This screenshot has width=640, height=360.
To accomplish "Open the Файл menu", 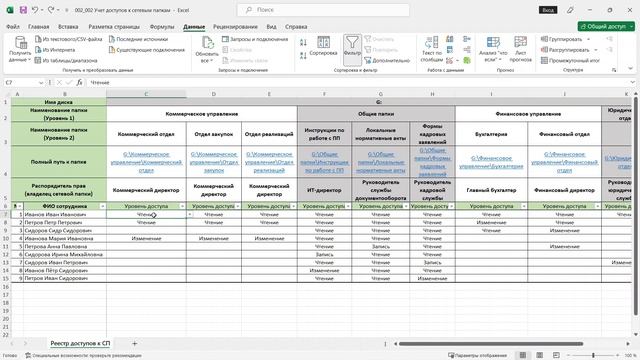I will coord(13,27).
